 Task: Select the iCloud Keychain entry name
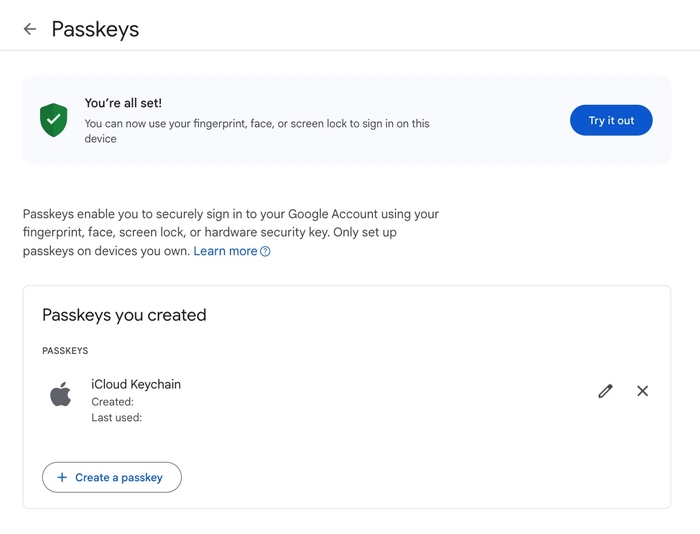click(x=136, y=384)
